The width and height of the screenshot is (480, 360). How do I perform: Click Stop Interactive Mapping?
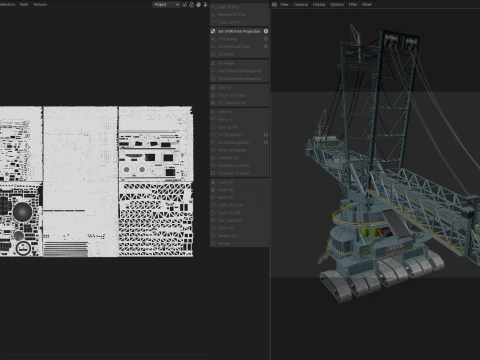point(239,78)
